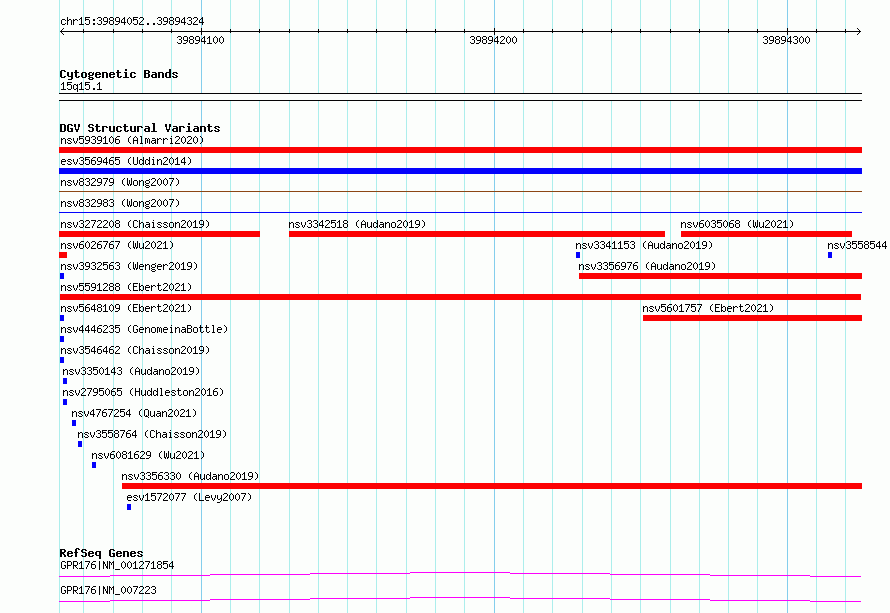Select the blue esv3569465 variant bar
The width and height of the screenshot is (890, 613).
460,171
